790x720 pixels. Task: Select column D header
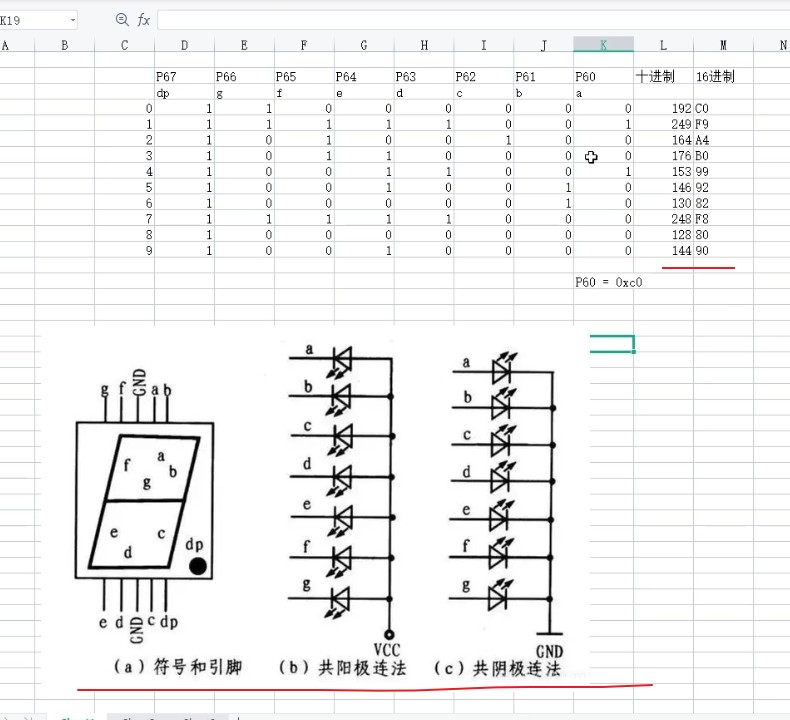(184, 45)
